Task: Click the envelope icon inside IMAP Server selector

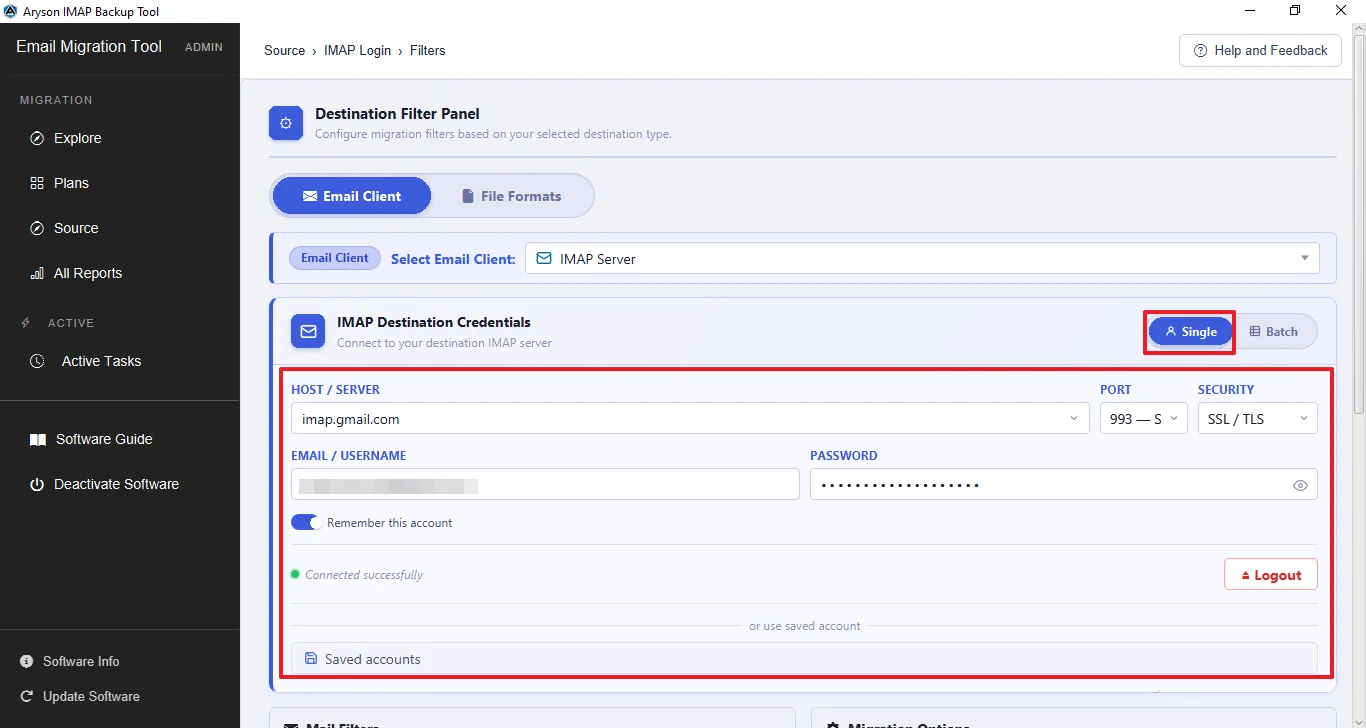Action: (544, 258)
